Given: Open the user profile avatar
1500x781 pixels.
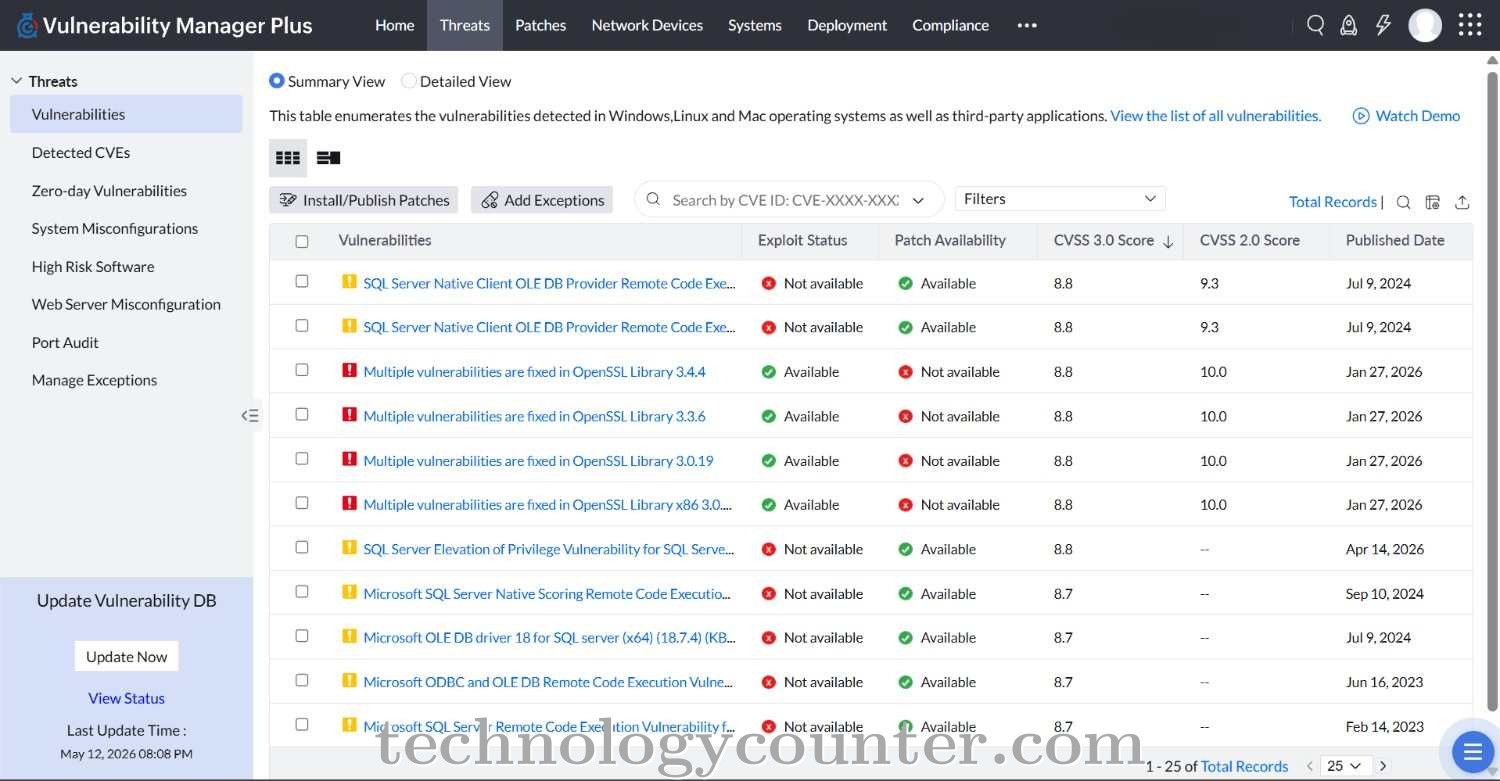Looking at the screenshot, I should click(1425, 25).
